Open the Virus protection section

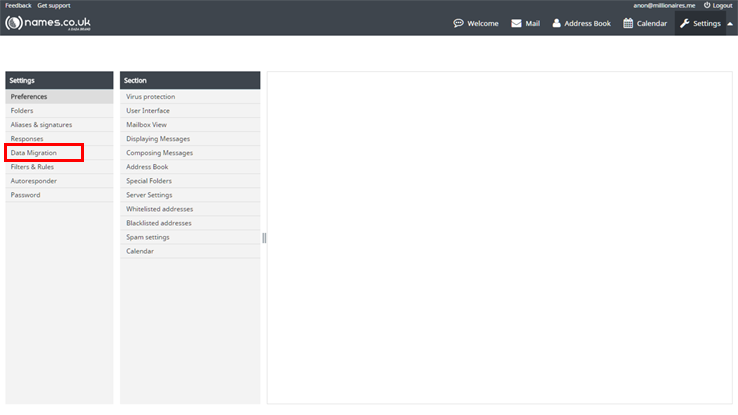pyautogui.click(x=151, y=97)
